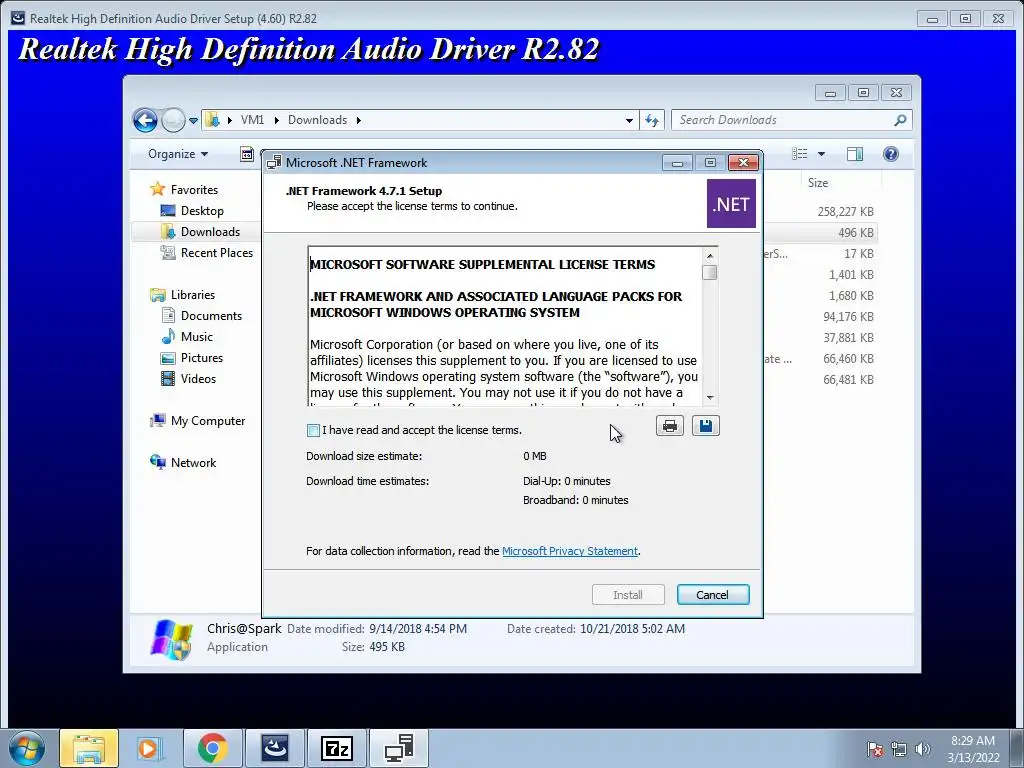The height and width of the screenshot is (768, 1024).
Task: Open the Windows Start menu
Action: [x=27, y=749]
